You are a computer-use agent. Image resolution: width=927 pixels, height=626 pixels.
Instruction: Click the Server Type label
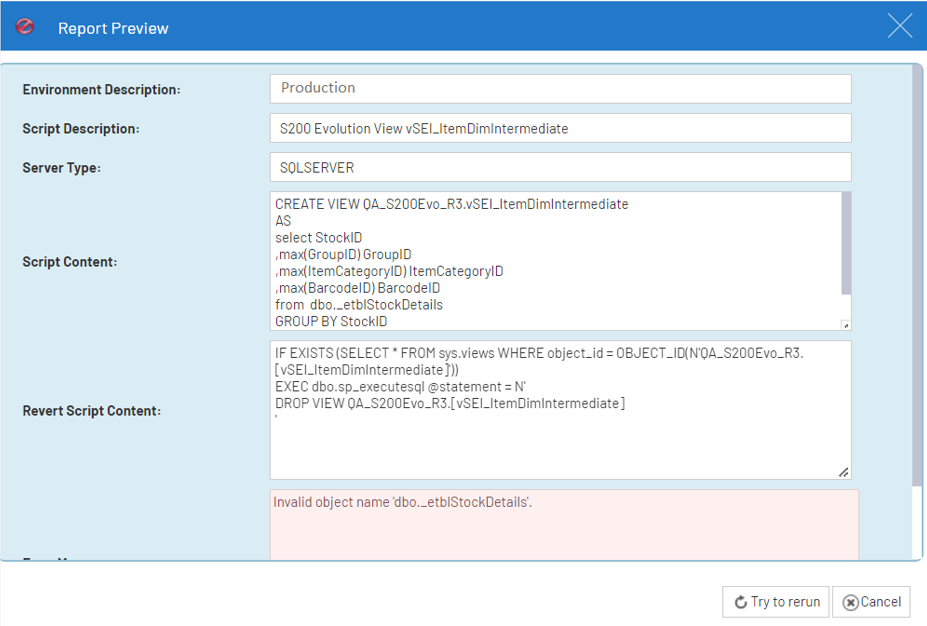tap(61, 168)
